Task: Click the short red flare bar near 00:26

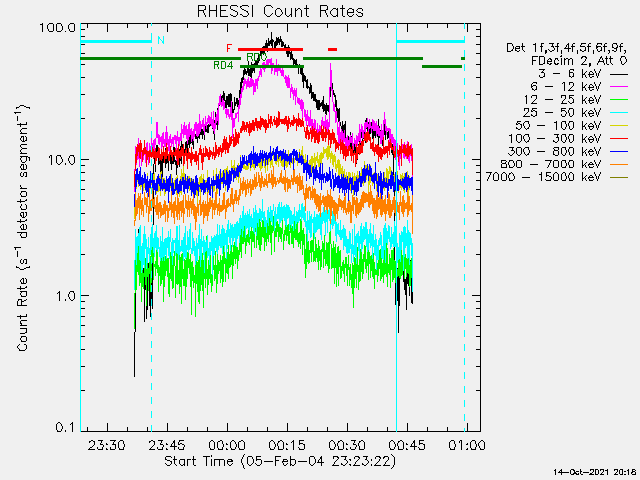Action: point(333,49)
